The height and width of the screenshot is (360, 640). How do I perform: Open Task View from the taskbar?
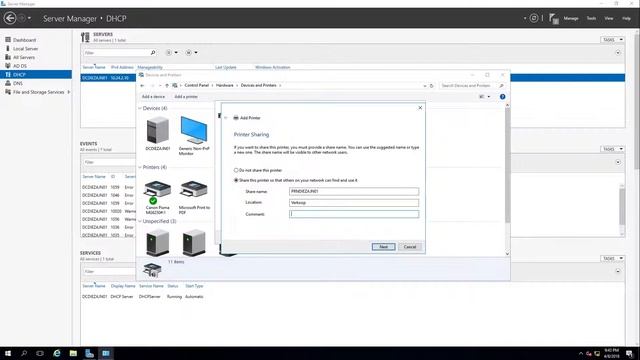point(40,353)
